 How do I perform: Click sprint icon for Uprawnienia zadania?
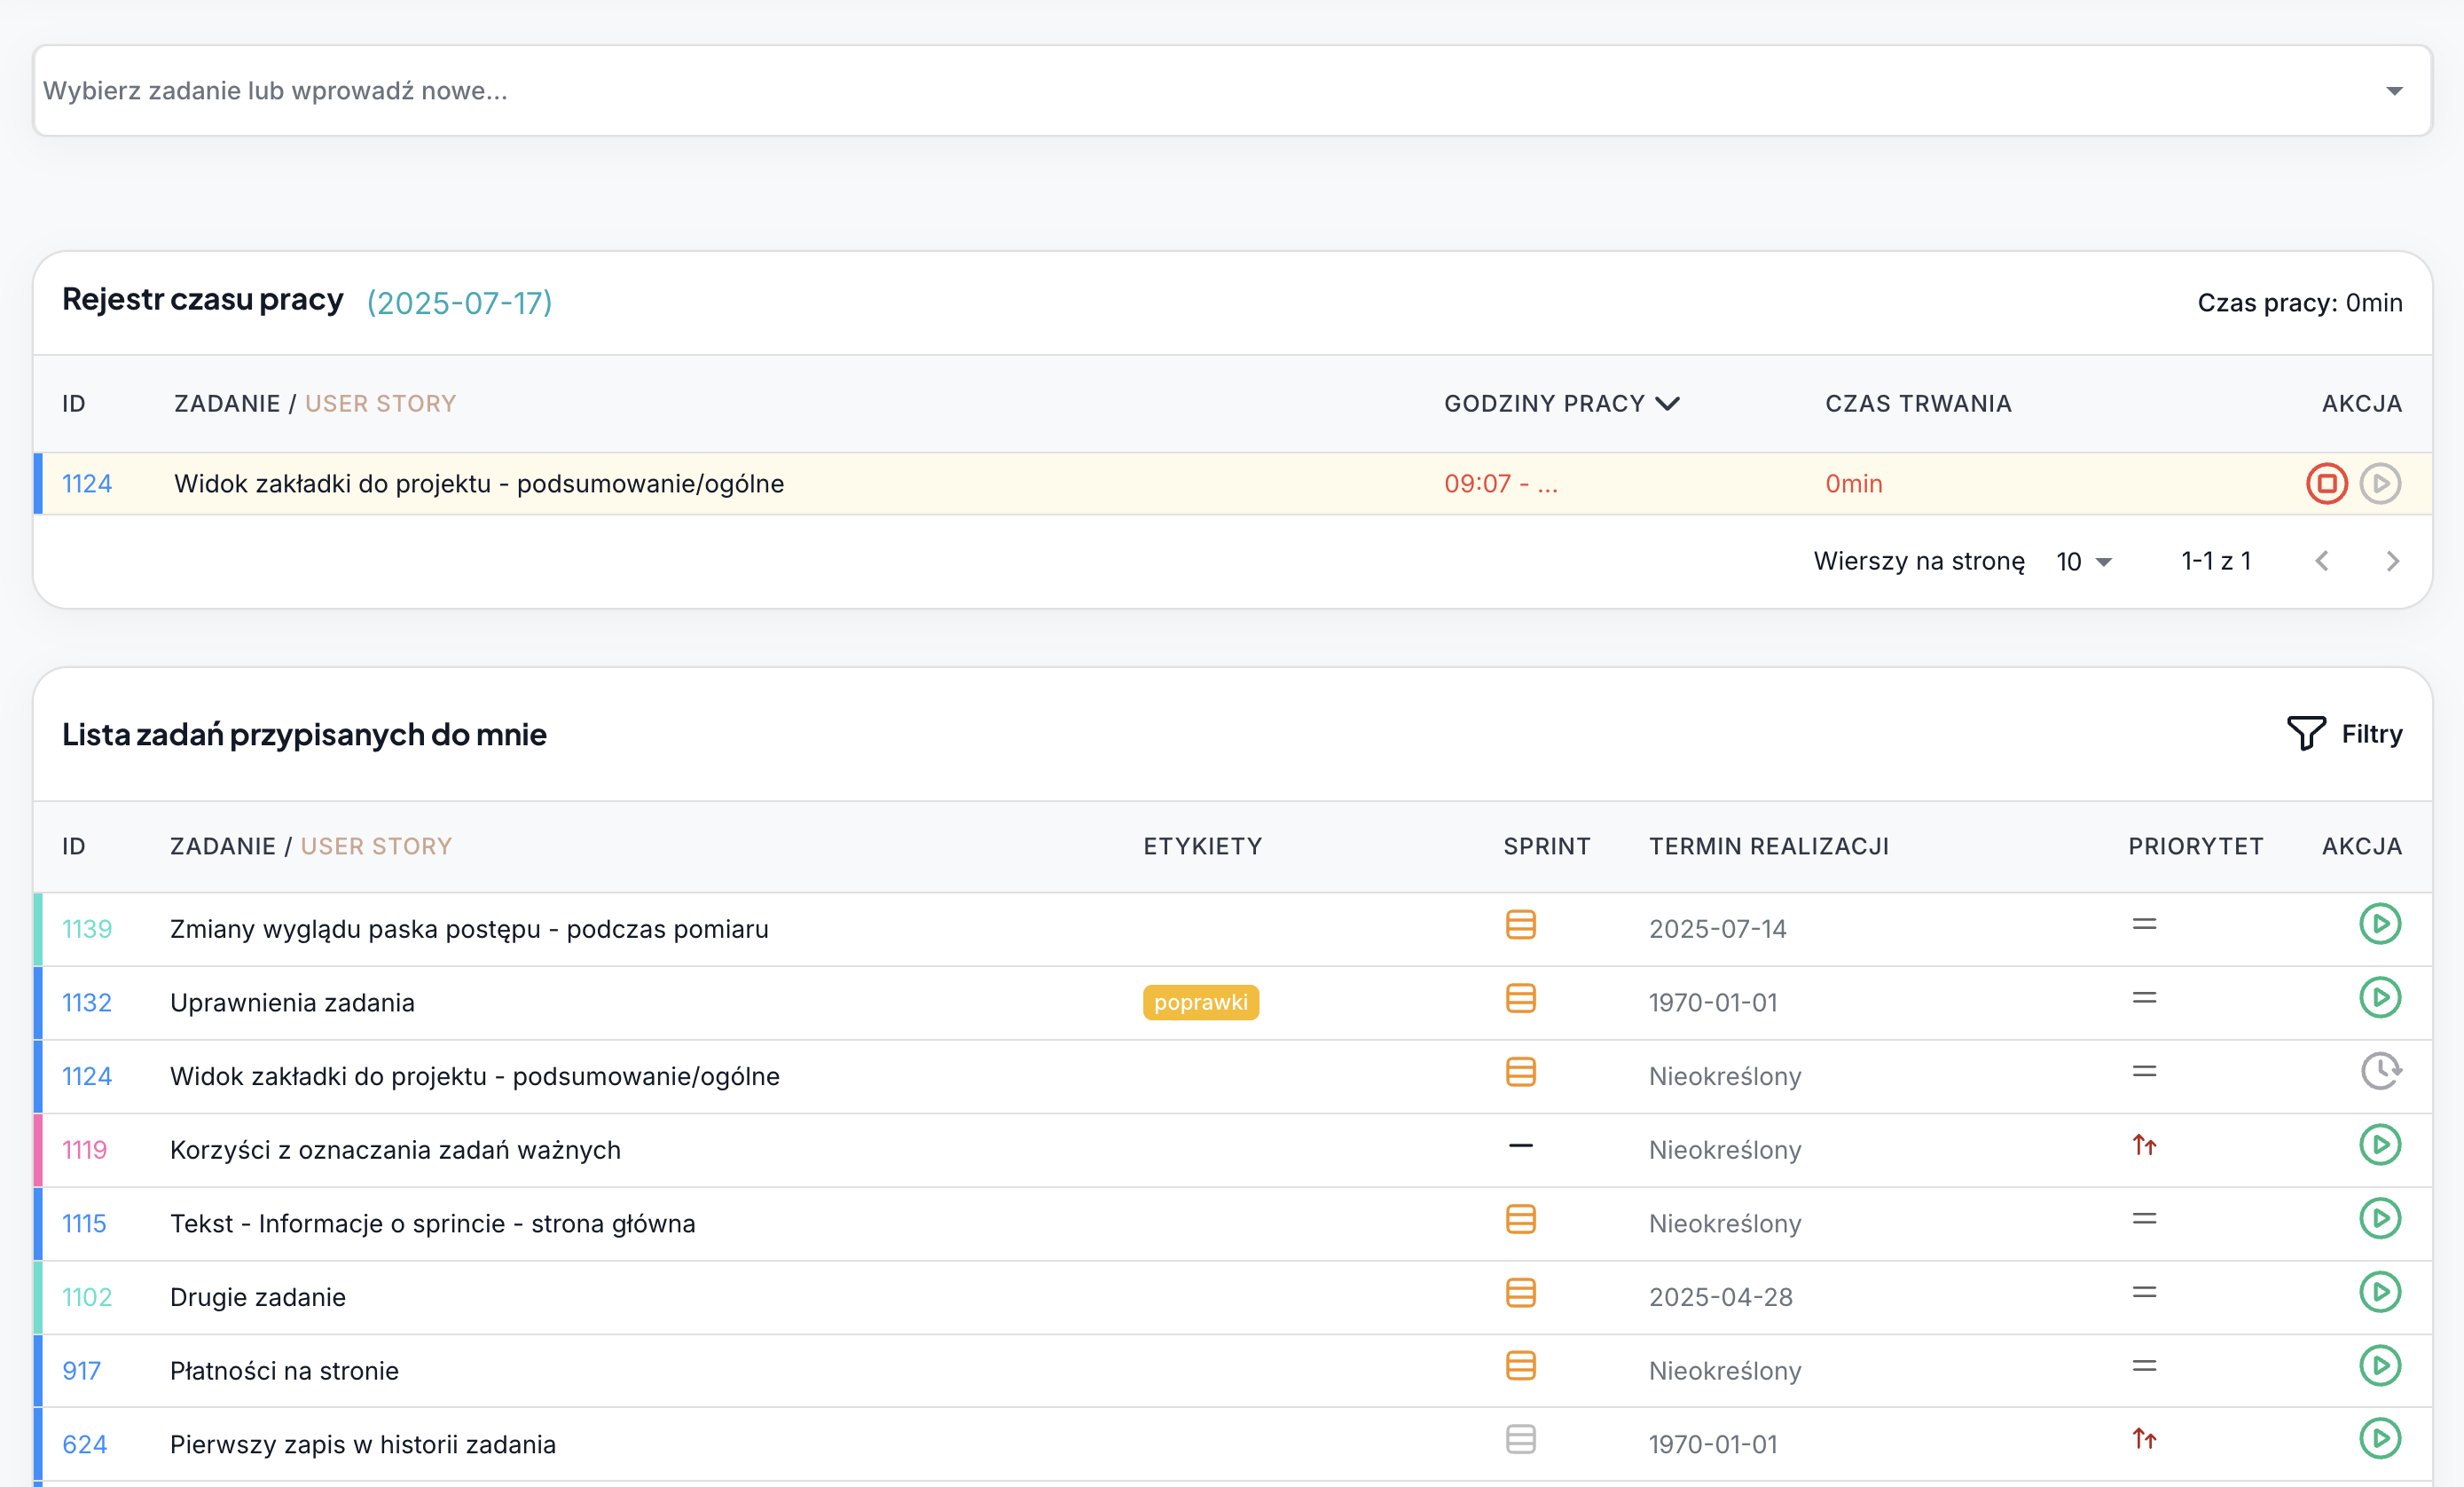coord(1520,999)
